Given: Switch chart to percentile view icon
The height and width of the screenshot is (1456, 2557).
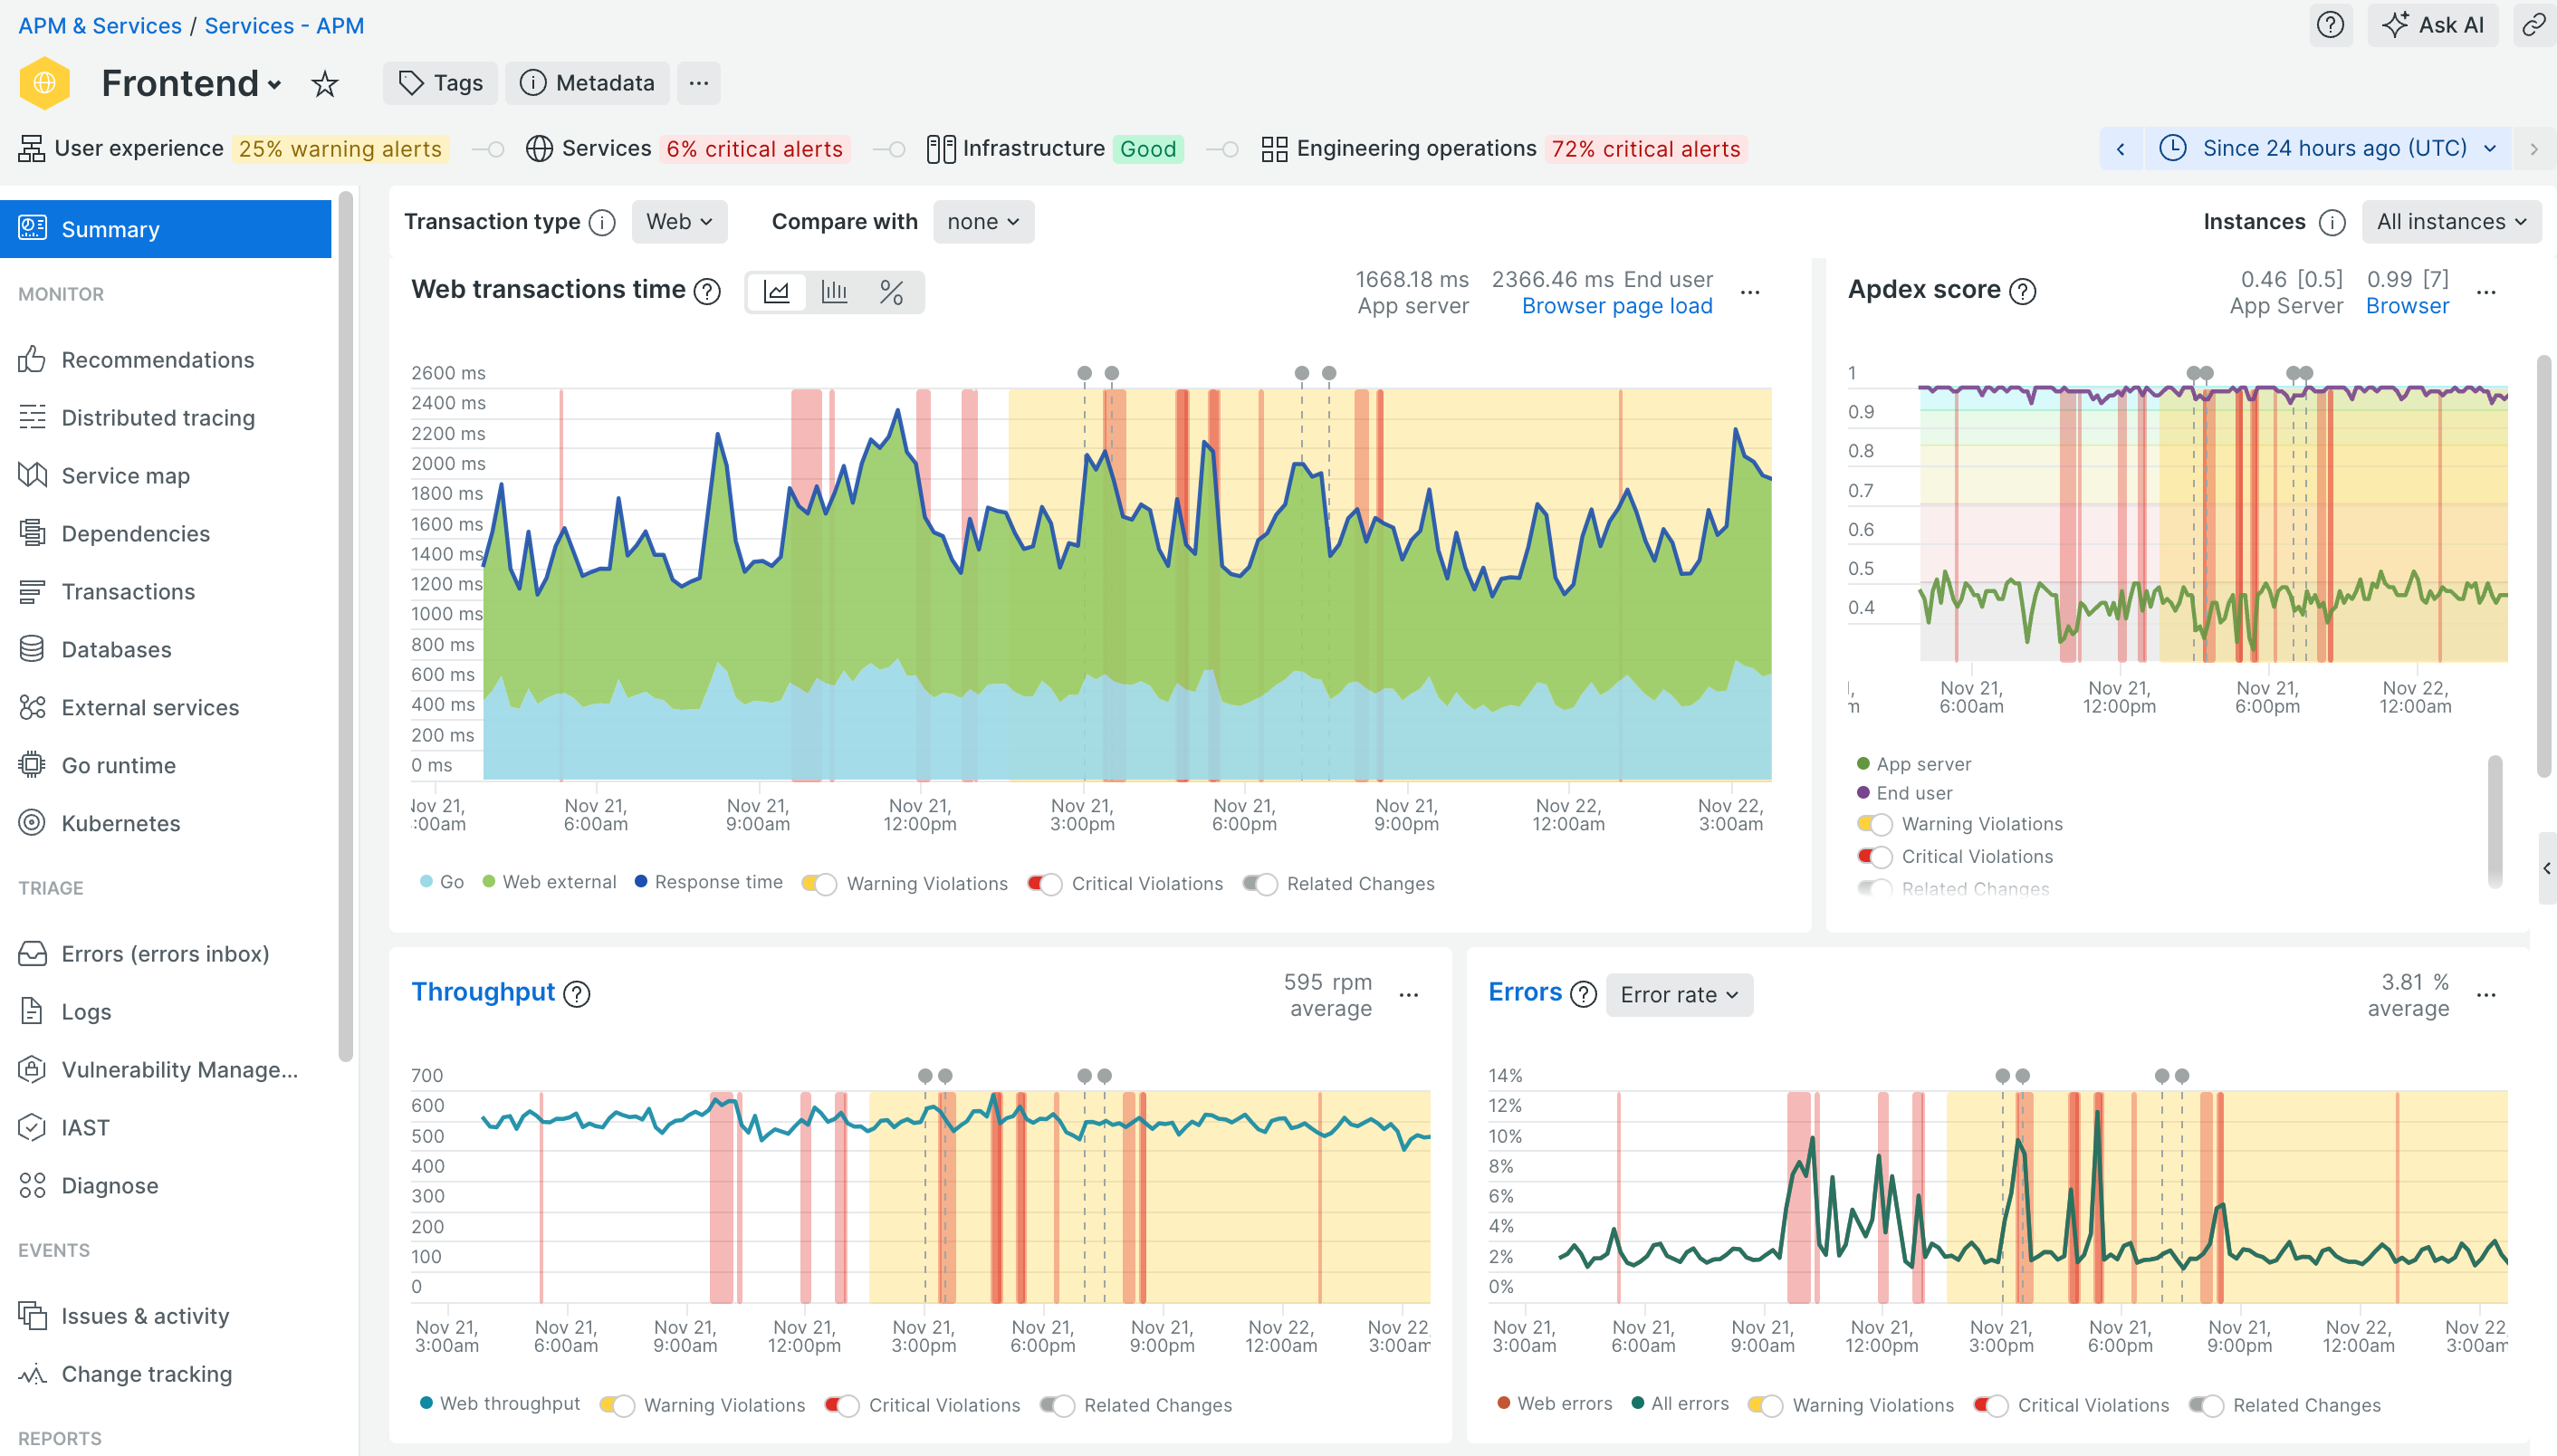Looking at the screenshot, I should (x=891, y=292).
